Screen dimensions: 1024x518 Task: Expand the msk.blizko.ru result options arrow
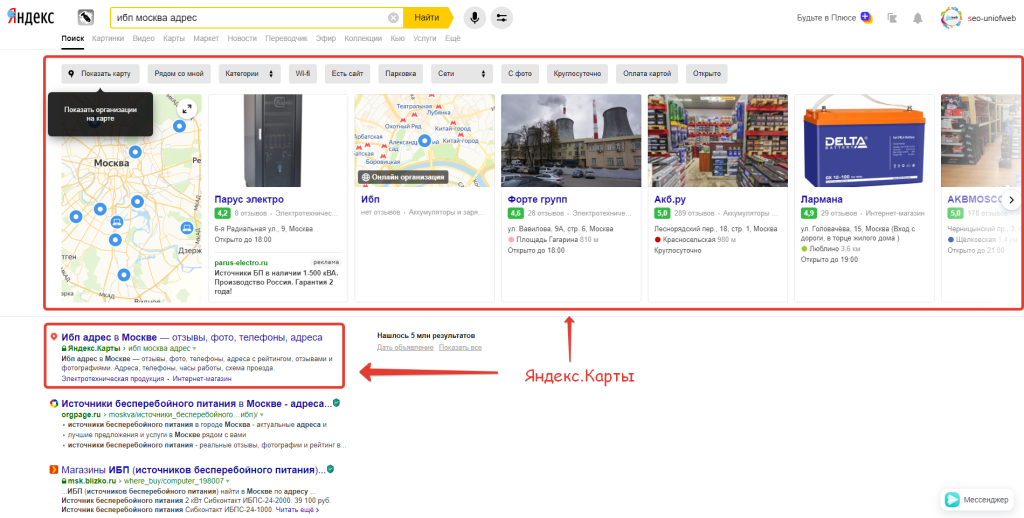[228, 481]
